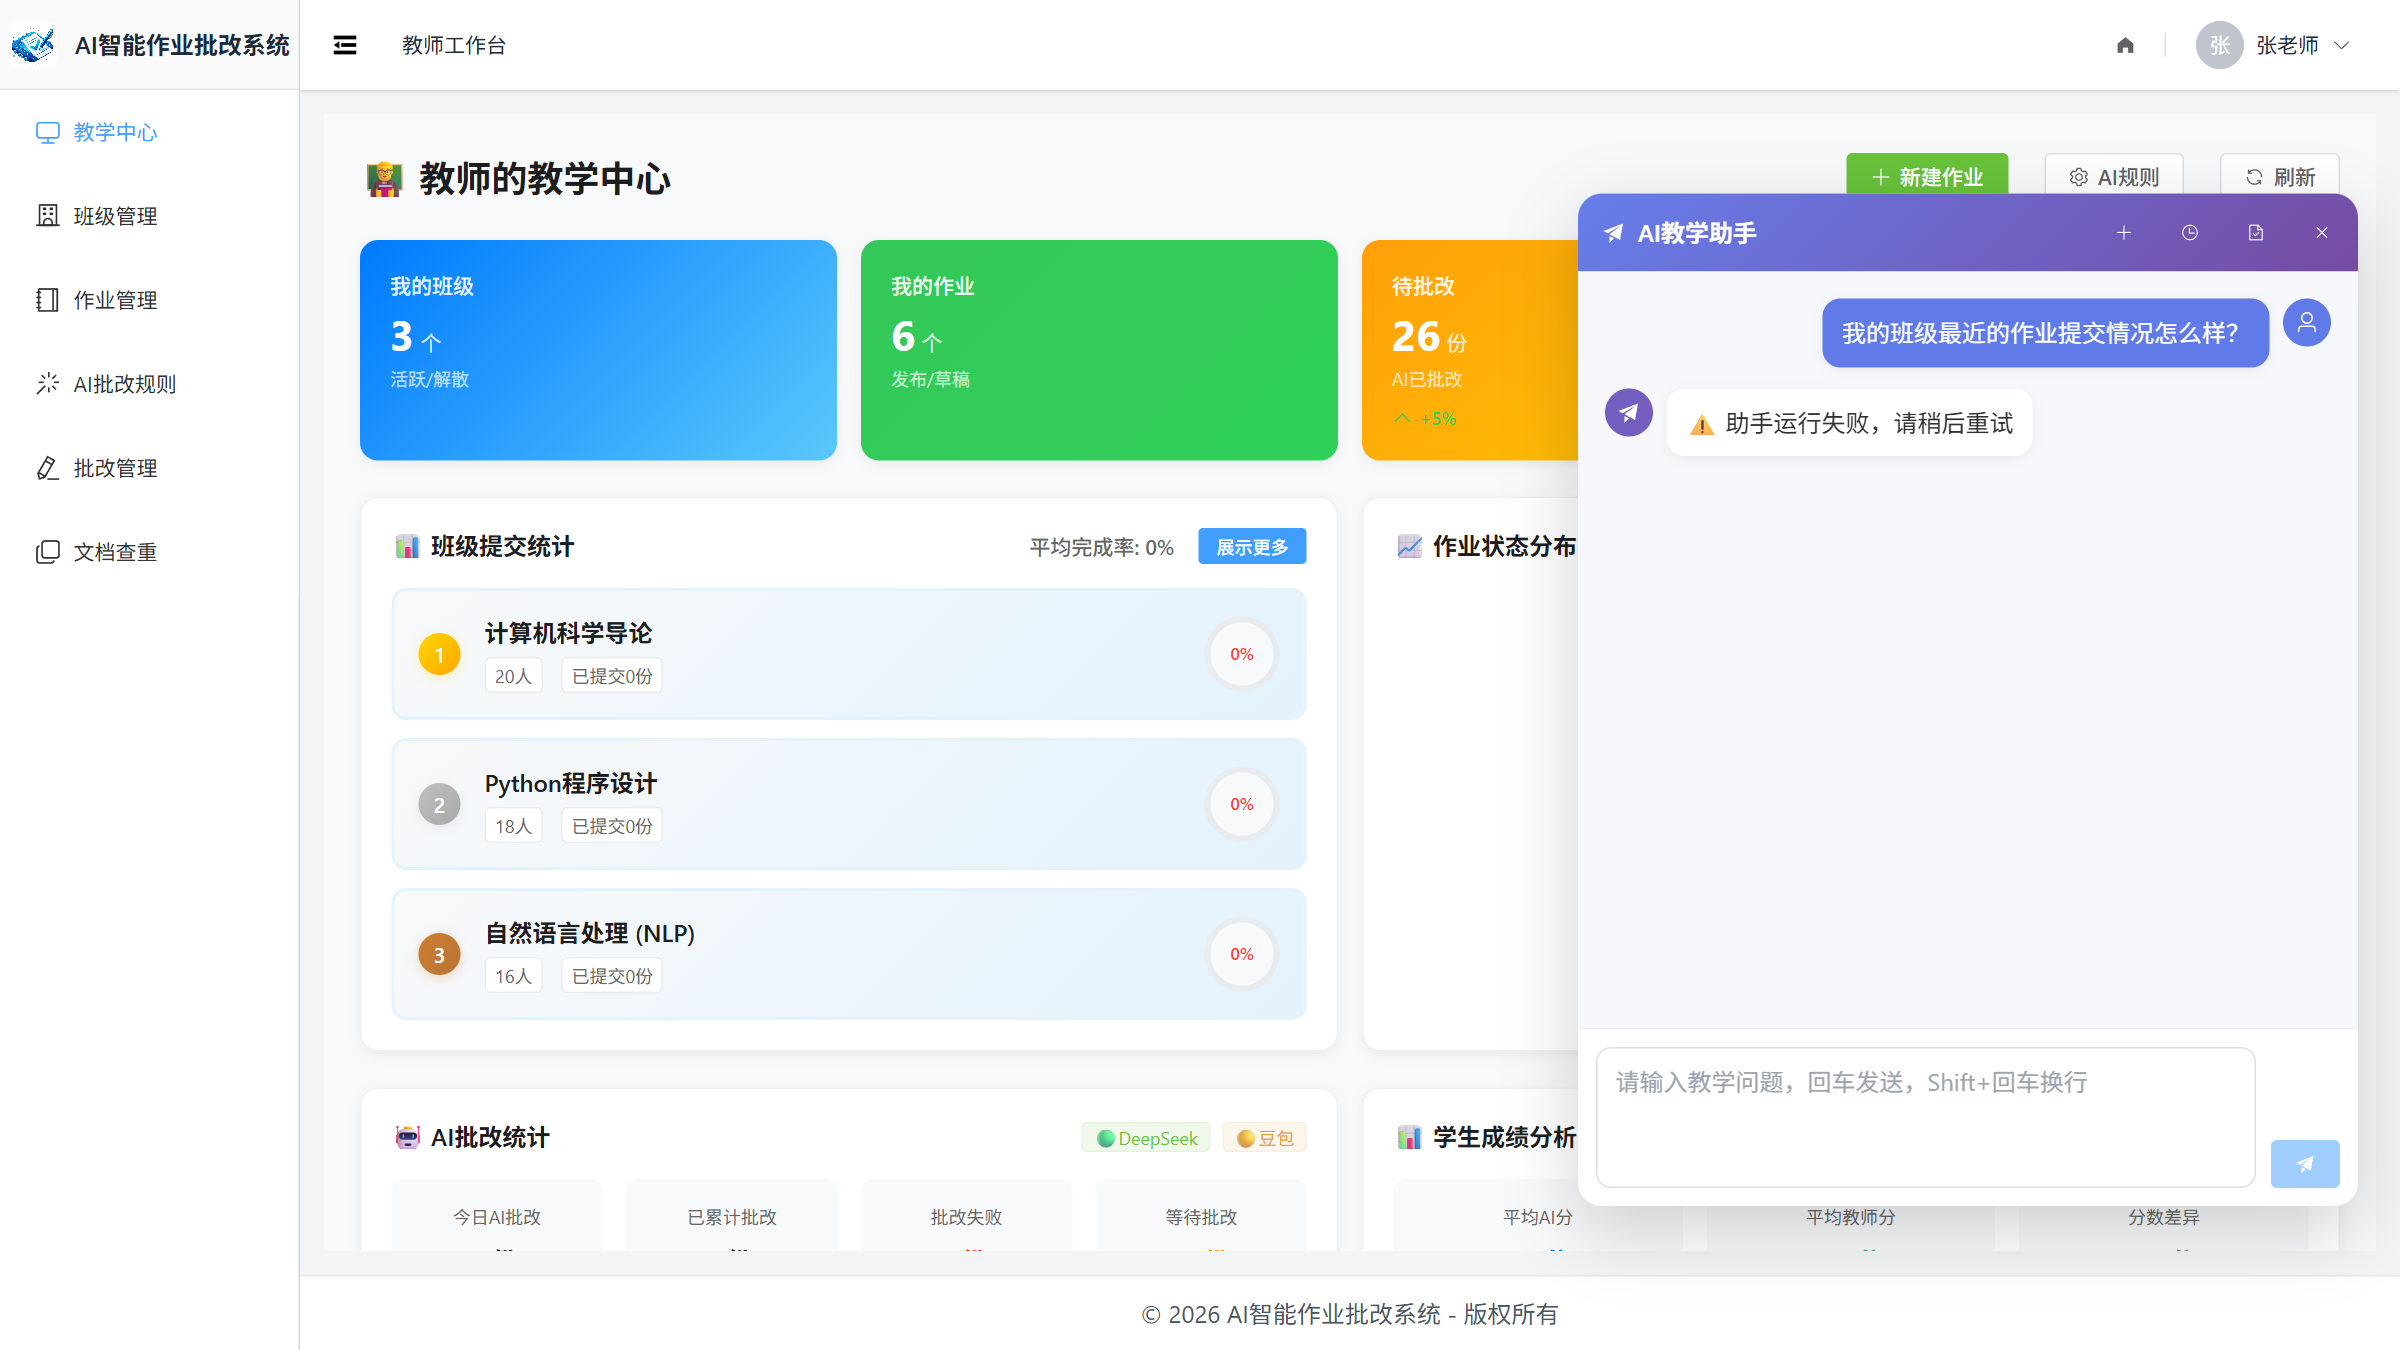Click the AI批改统计 robot icon
Screen dimensions: 2400x1350
click(407, 1137)
